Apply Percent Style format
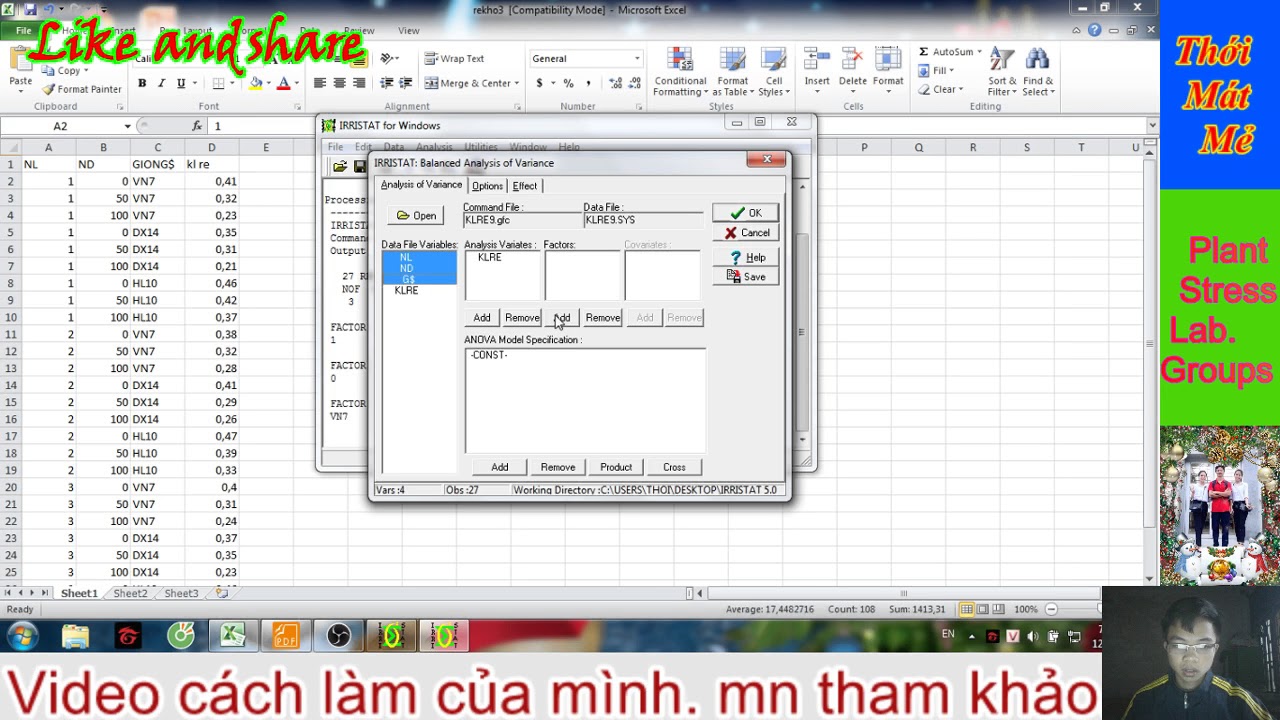Screen dimensions: 1280x720 568,83
